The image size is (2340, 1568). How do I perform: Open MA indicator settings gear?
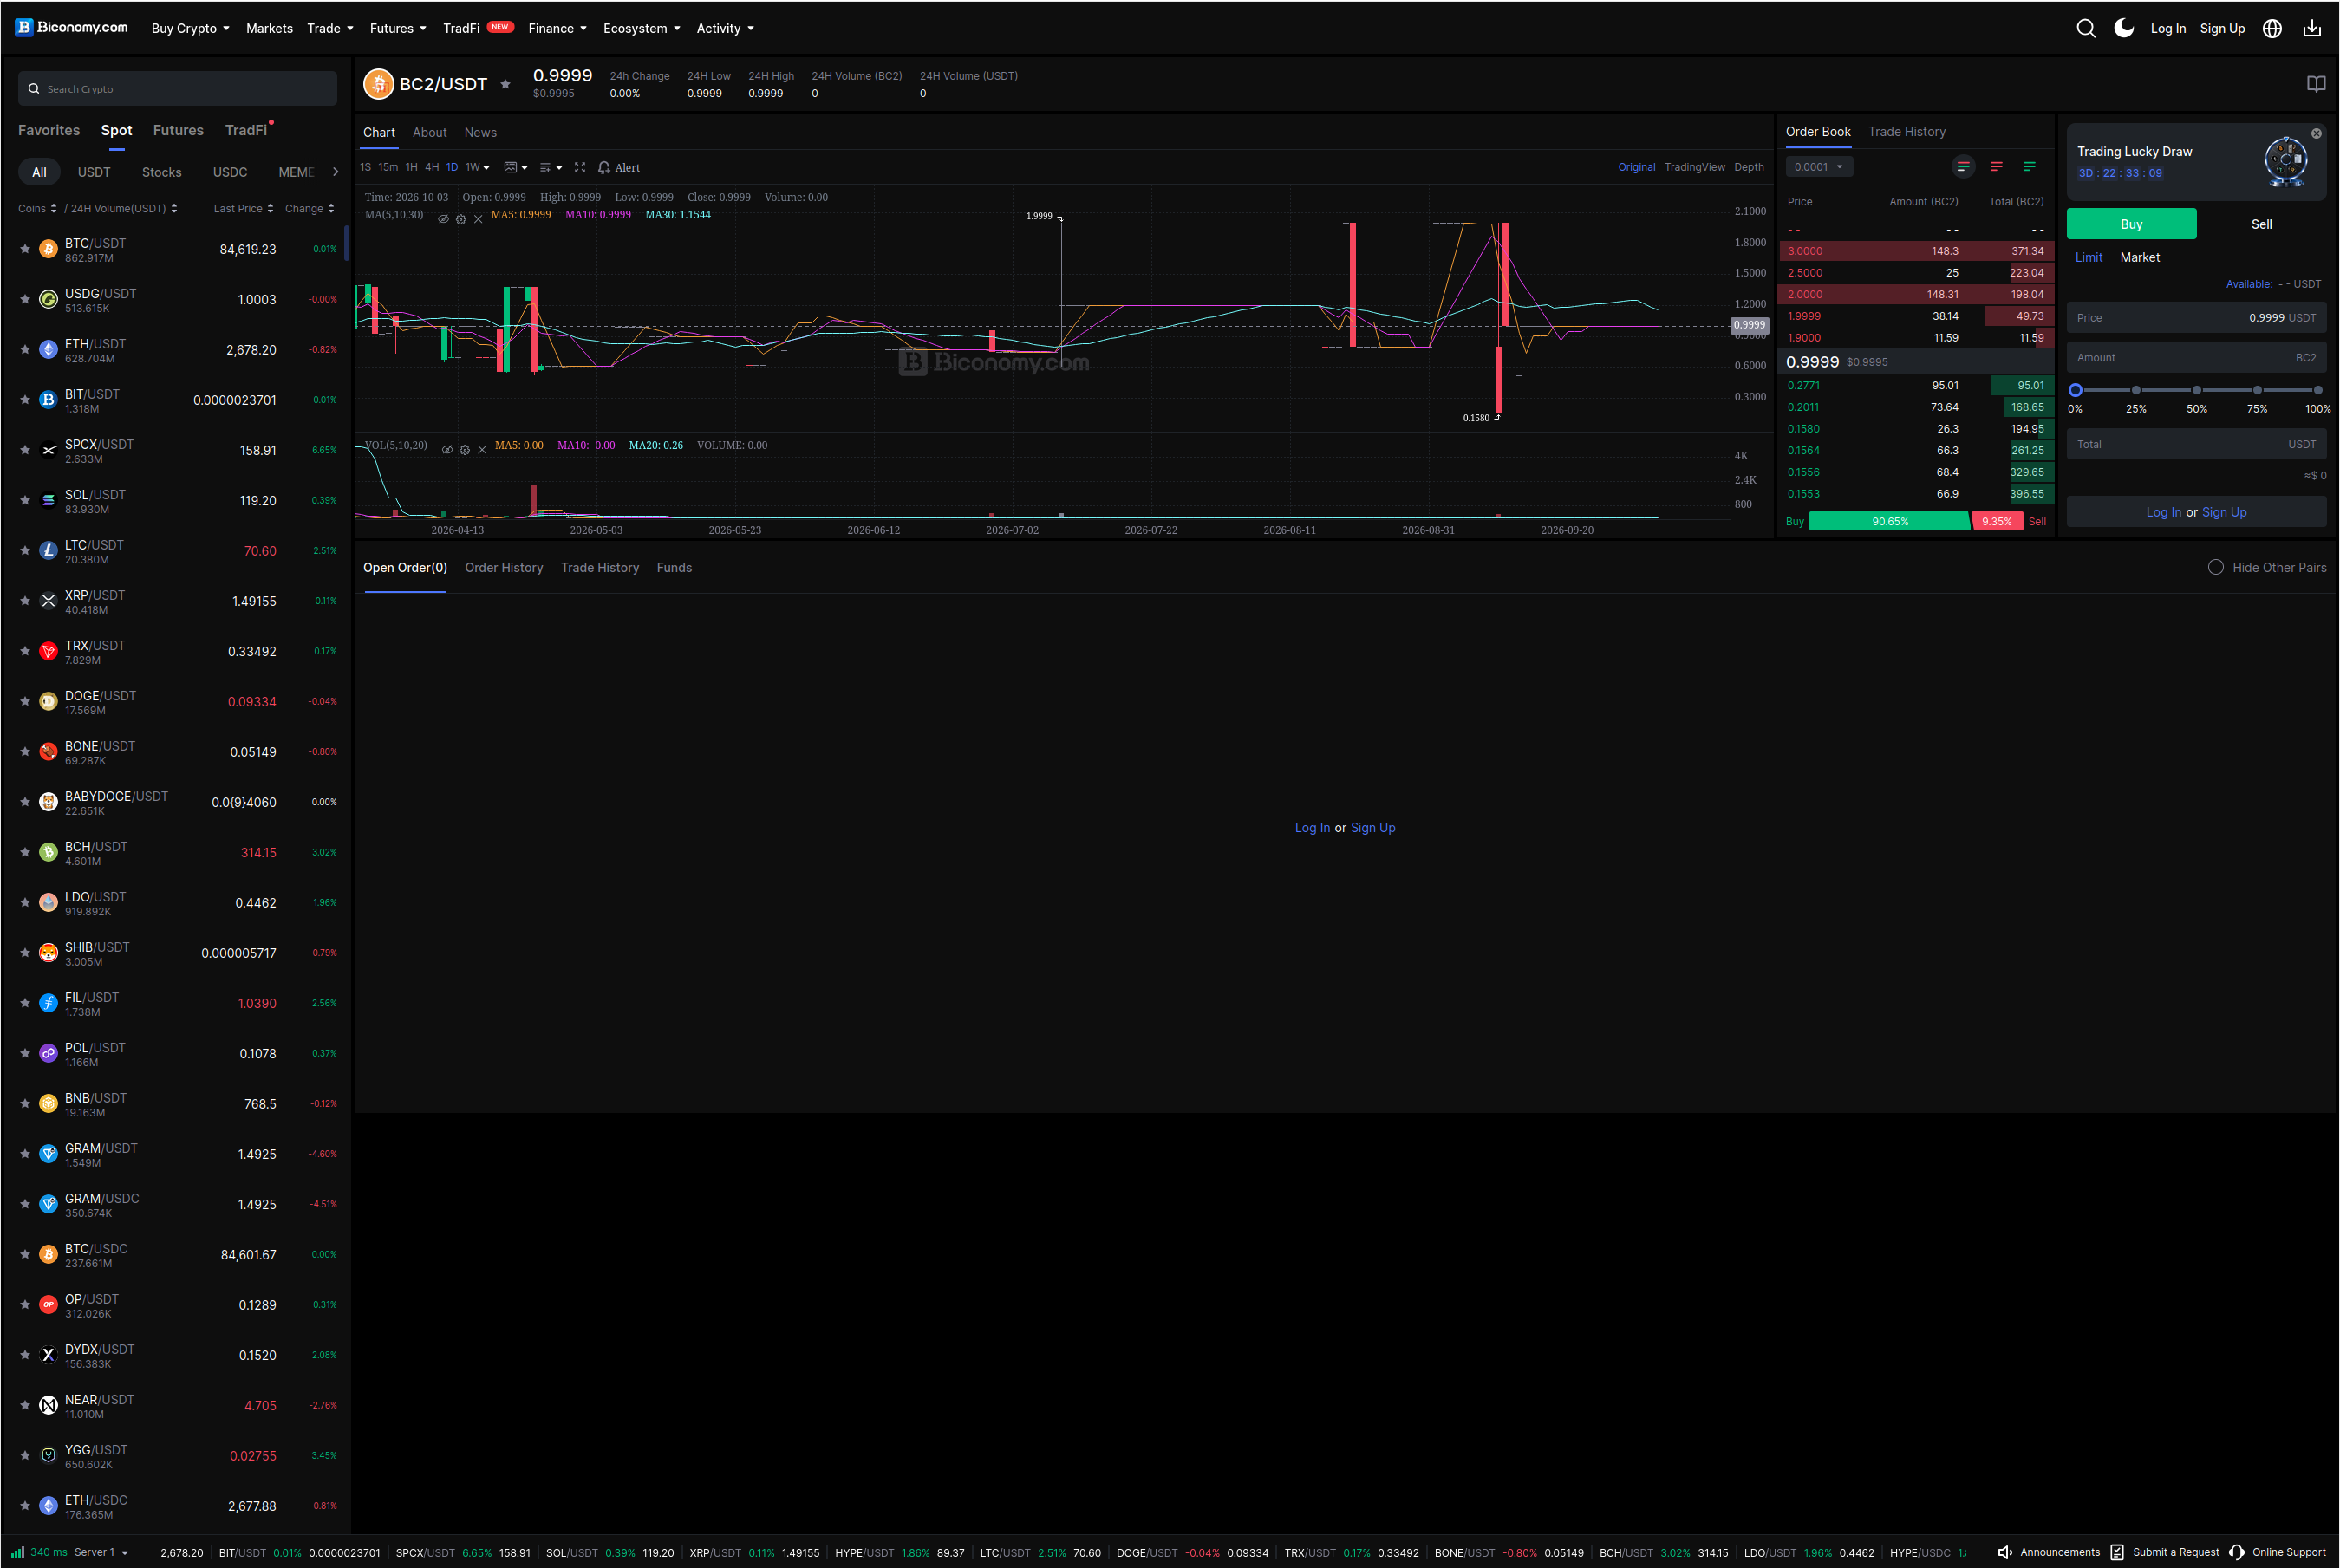[x=461, y=219]
